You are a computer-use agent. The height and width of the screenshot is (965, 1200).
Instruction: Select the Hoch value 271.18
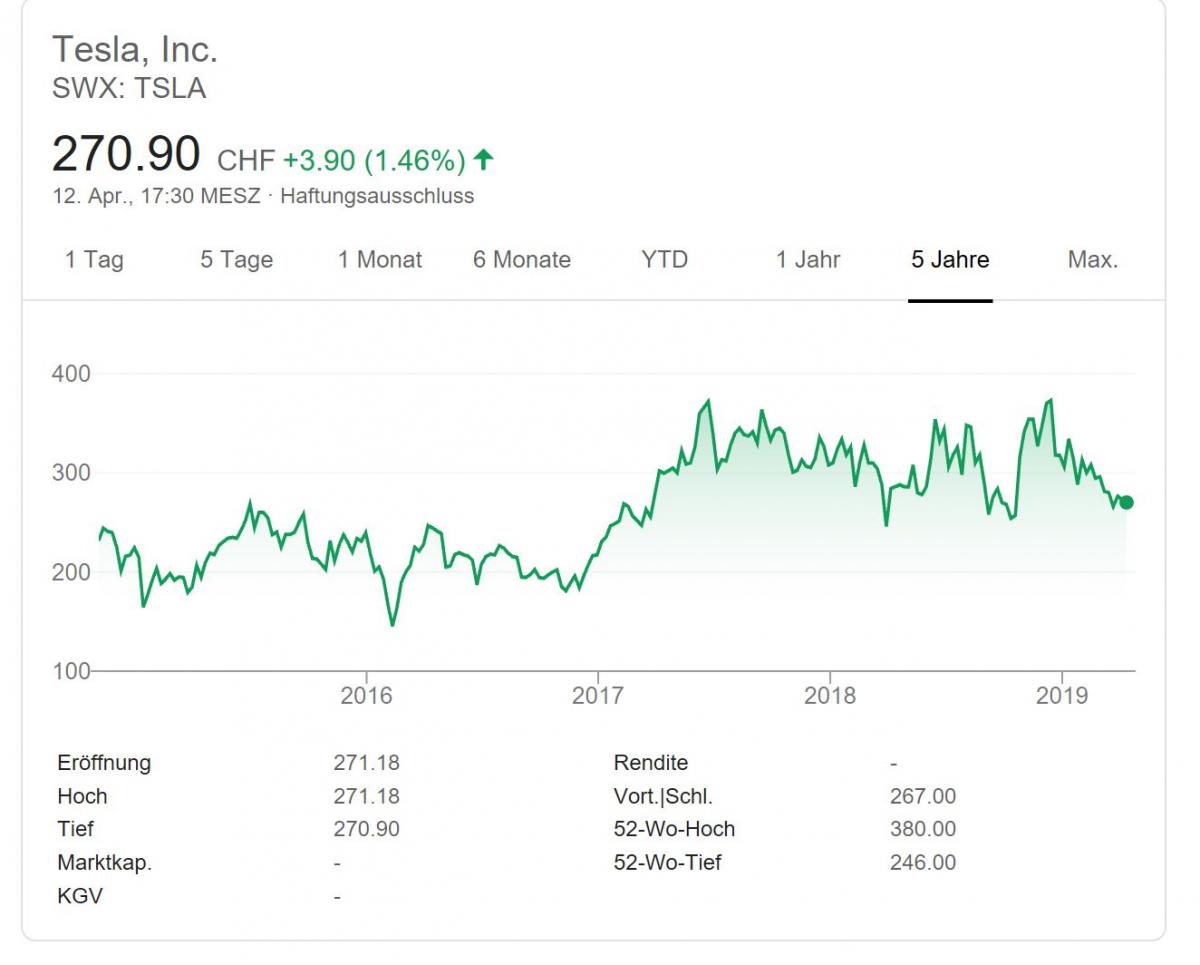tap(366, 796)
